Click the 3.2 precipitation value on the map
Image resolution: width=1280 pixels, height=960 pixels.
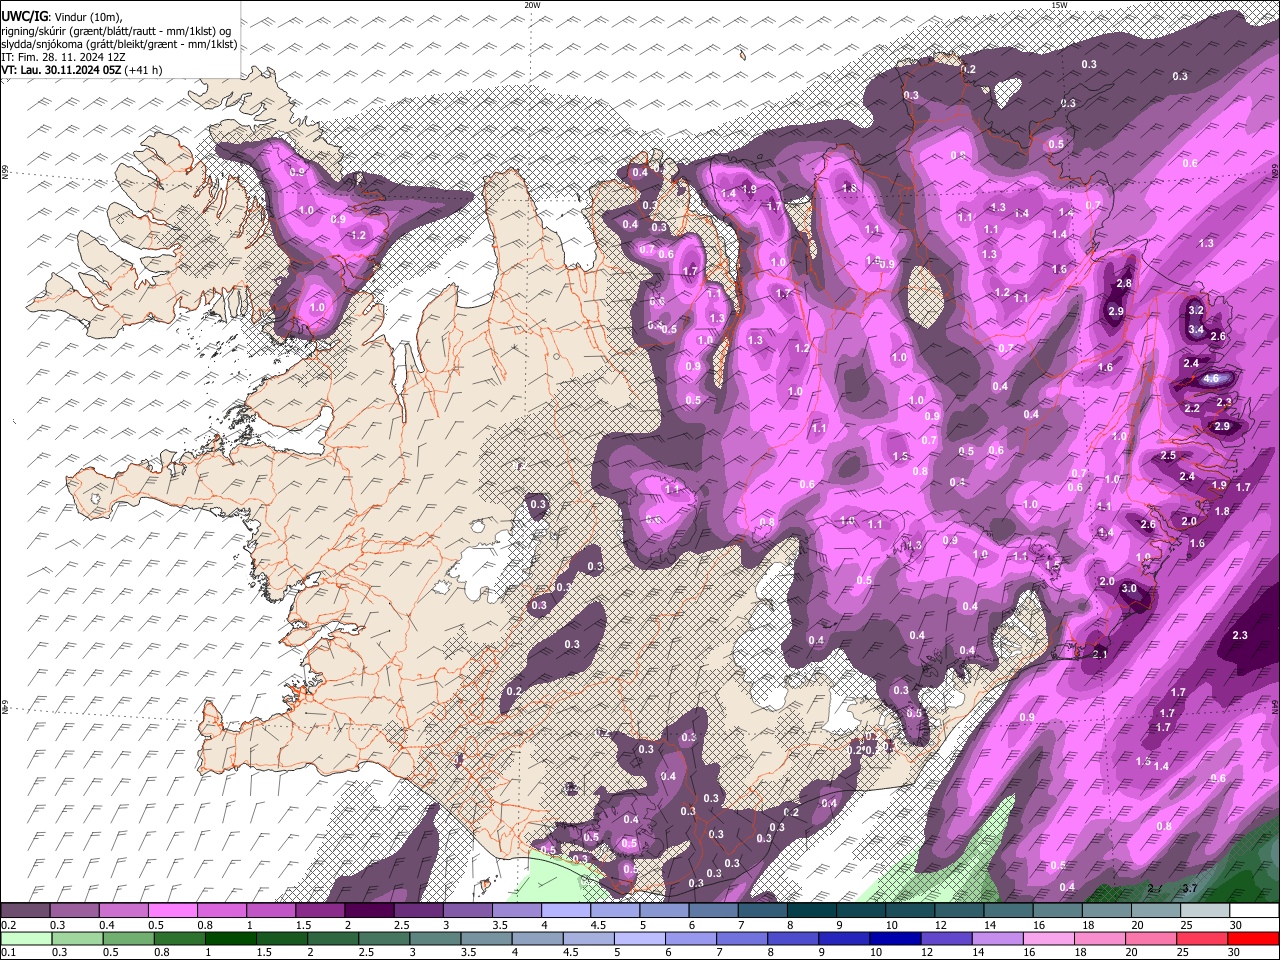pyautogui.click(x=1196, y=311)
